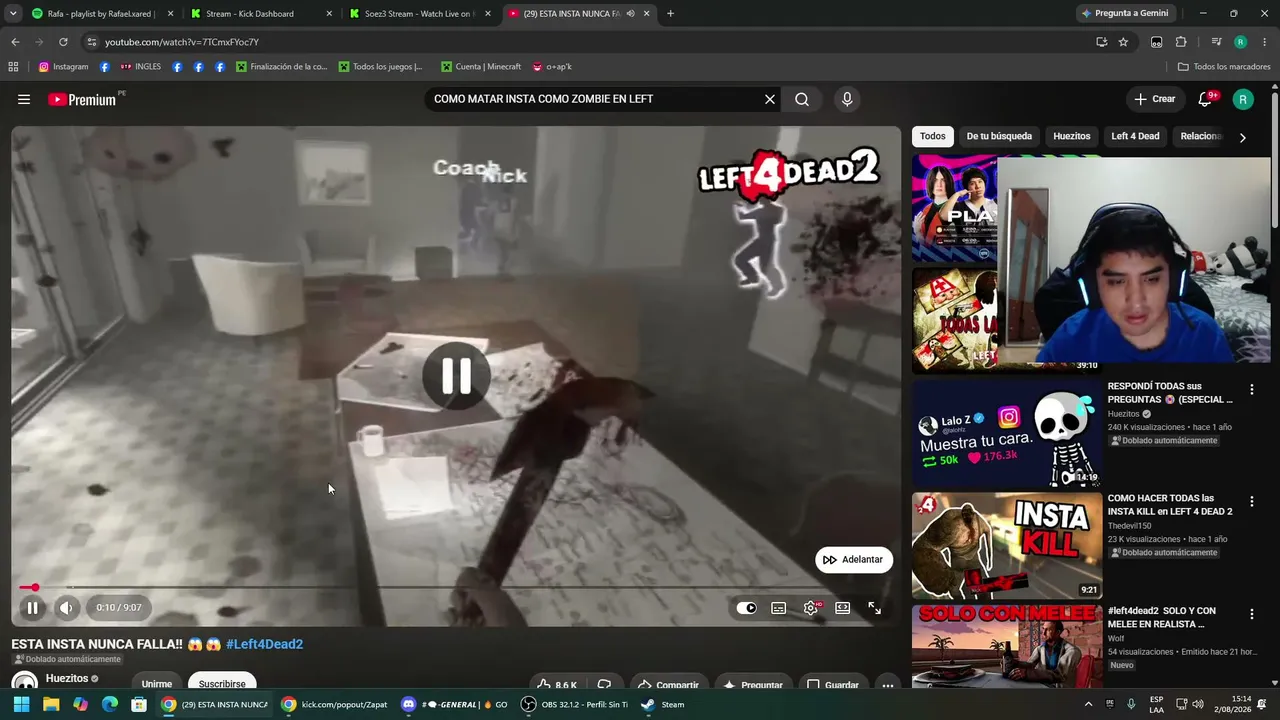This screenshot has height=720, width=1280.
Task: Switch player to theater mode
Action: (x=843, y=608)
